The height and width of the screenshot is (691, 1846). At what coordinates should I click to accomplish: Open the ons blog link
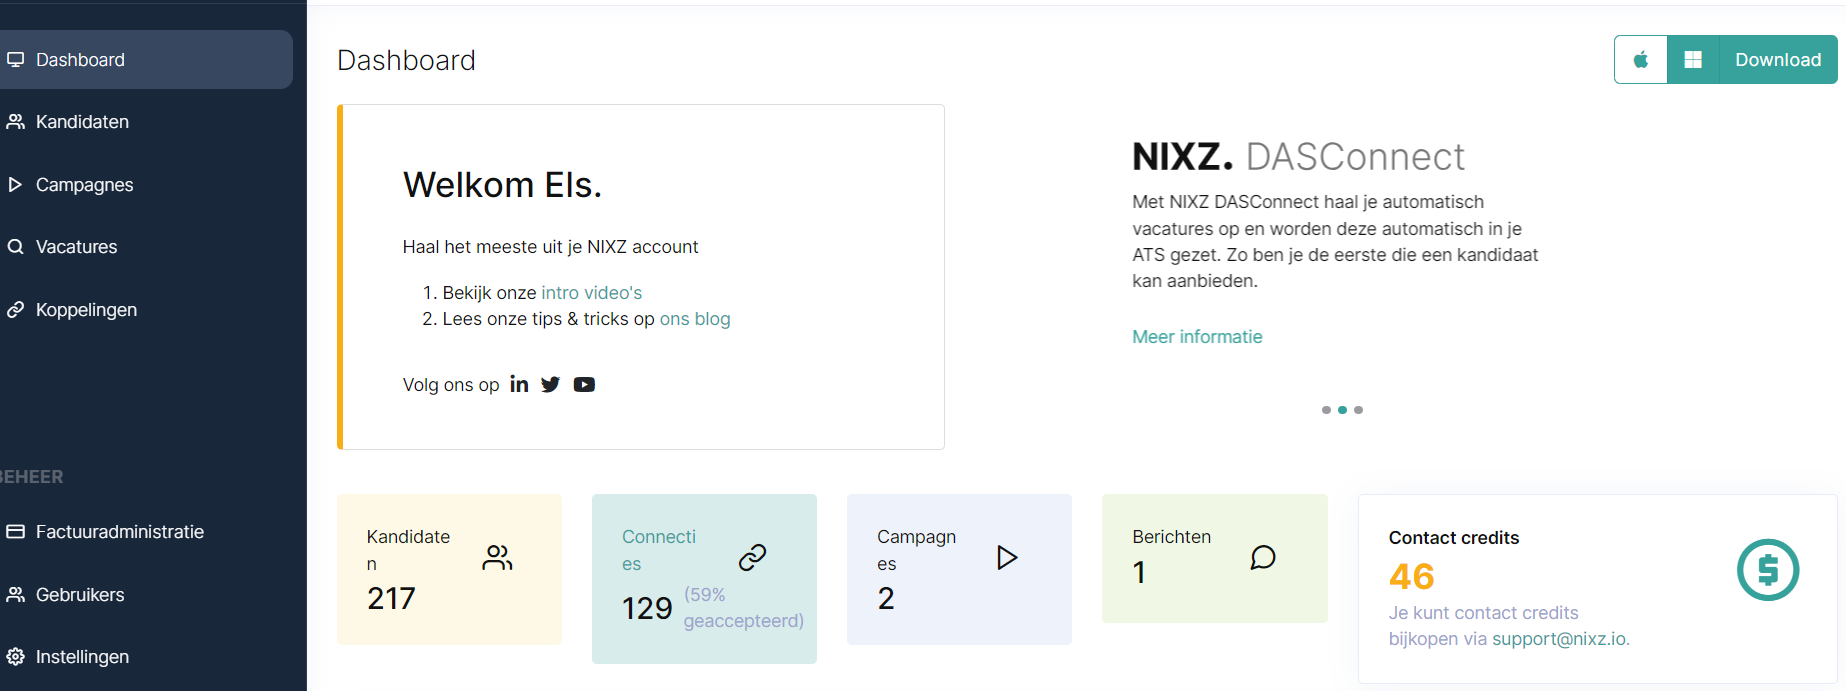pos(695,319)
